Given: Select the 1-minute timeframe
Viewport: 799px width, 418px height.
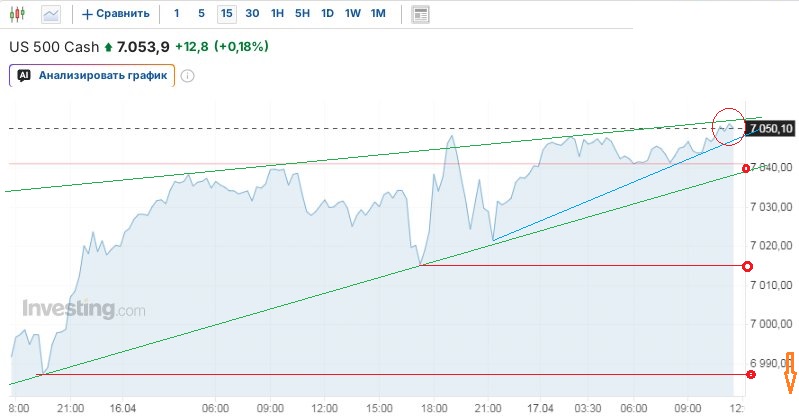Looking at the screenshot, I should click(177, 14).
